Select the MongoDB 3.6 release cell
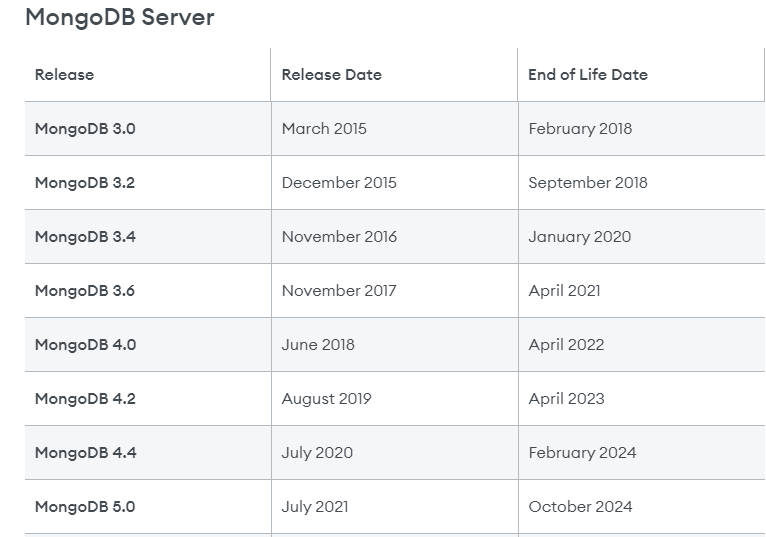Image resolution: width=766 pixels, height=537 pixels. coord(85,290)
